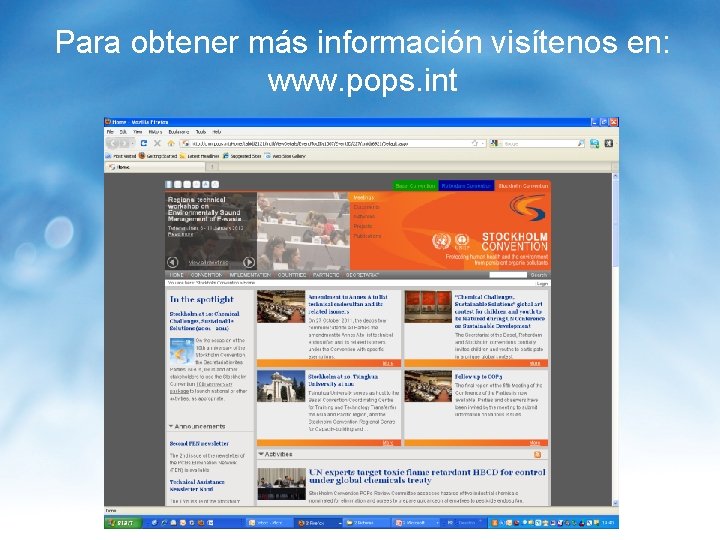Open the File menu in Firefox
Screen dimensions: 720x540
(110, 132)
